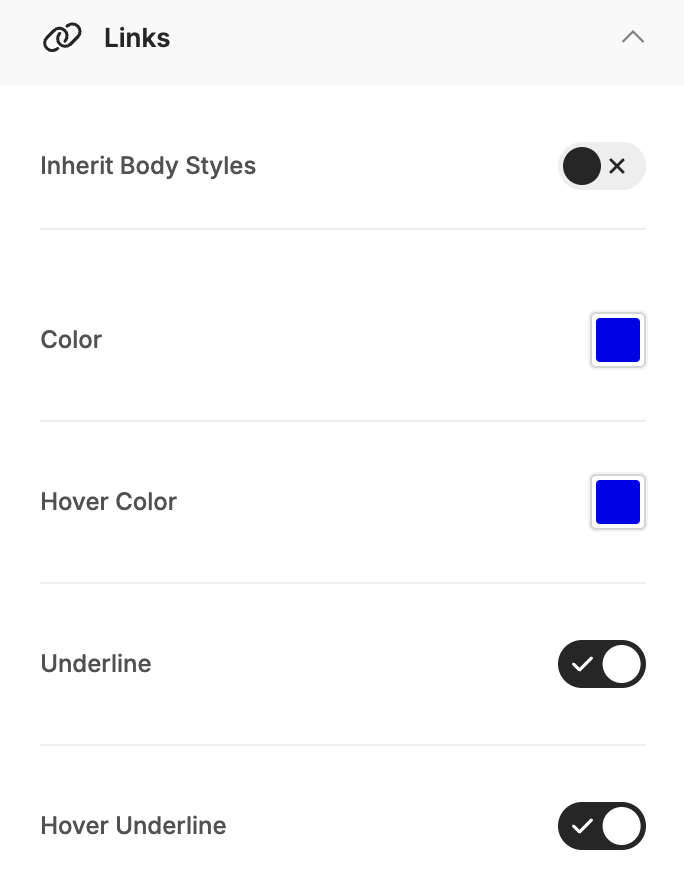This screenshot has width=684, height=894.
Task: Click the white knob of the Underline switch
Action: coord(622,664)
